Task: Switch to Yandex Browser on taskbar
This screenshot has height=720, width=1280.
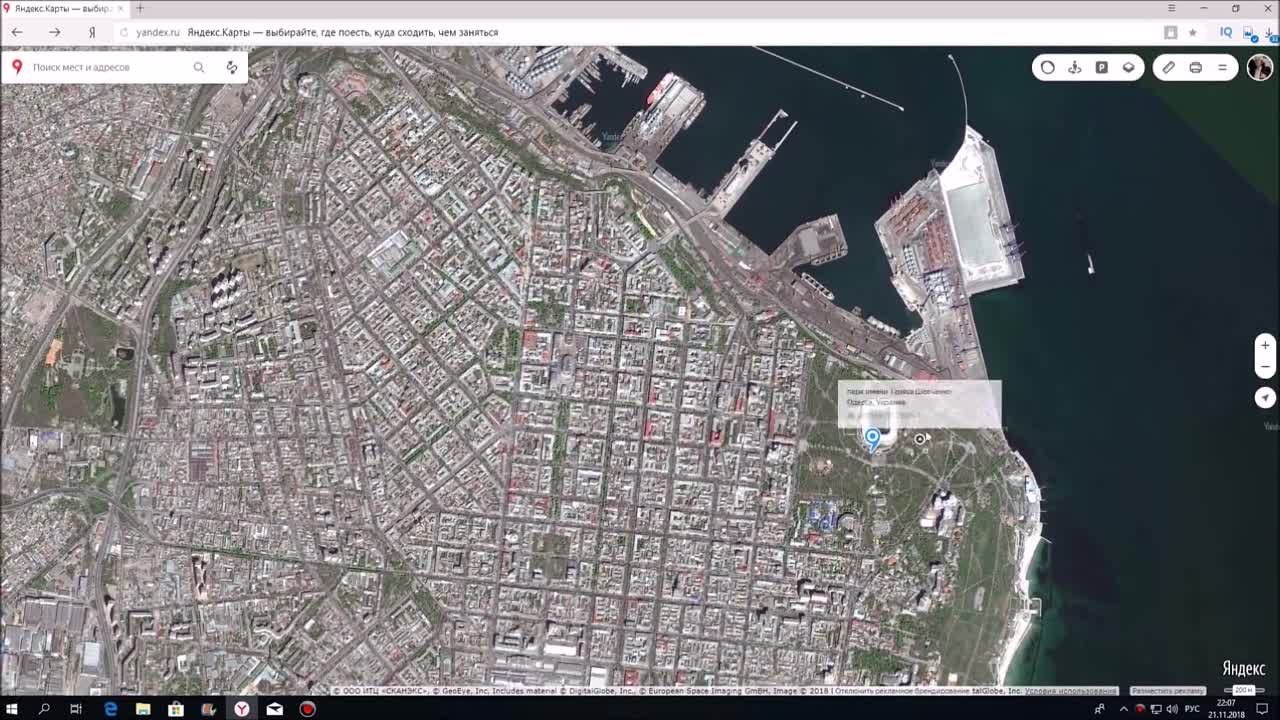Action: [242, 709]
